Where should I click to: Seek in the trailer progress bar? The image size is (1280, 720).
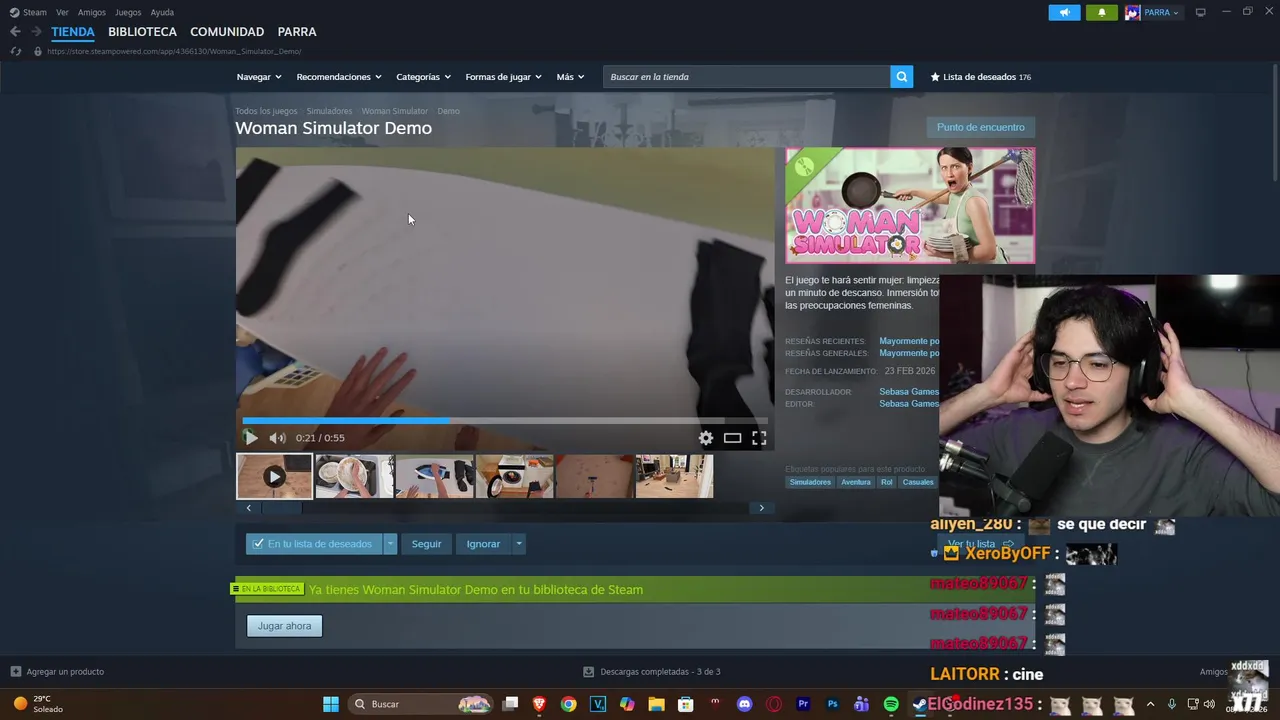[x=505, y=421]
